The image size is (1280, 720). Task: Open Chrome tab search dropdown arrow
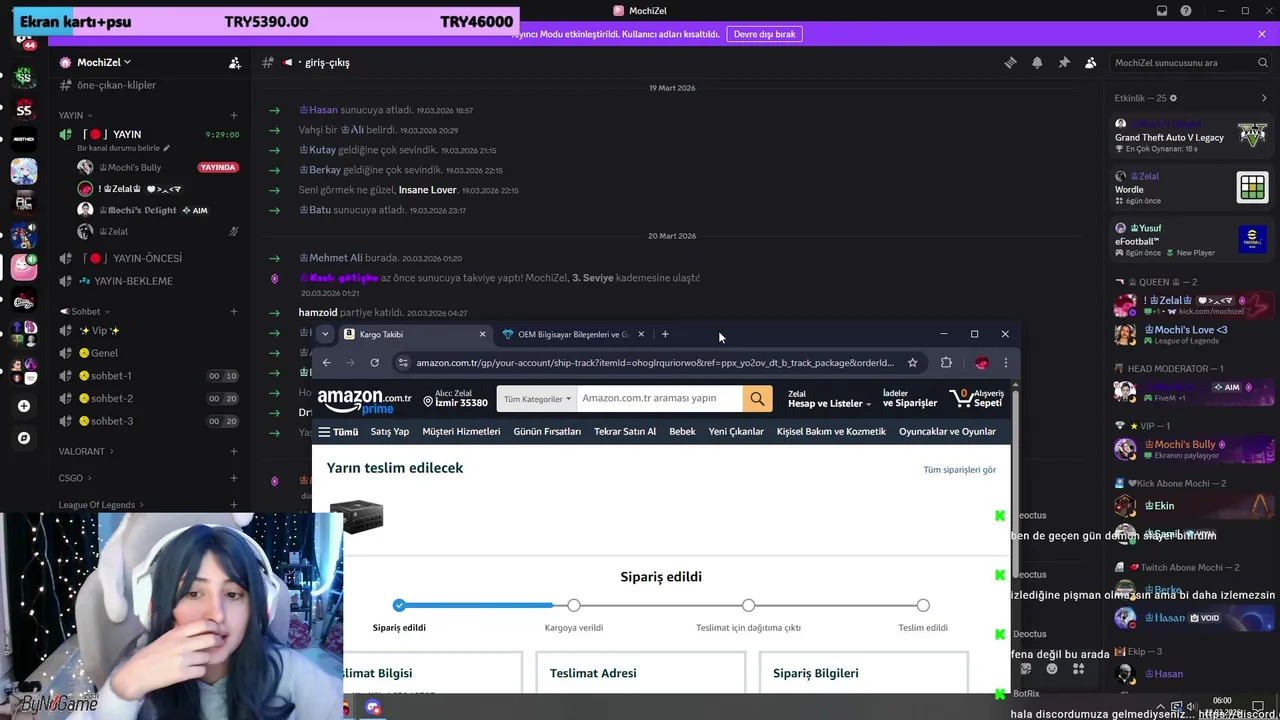(325, 334)
